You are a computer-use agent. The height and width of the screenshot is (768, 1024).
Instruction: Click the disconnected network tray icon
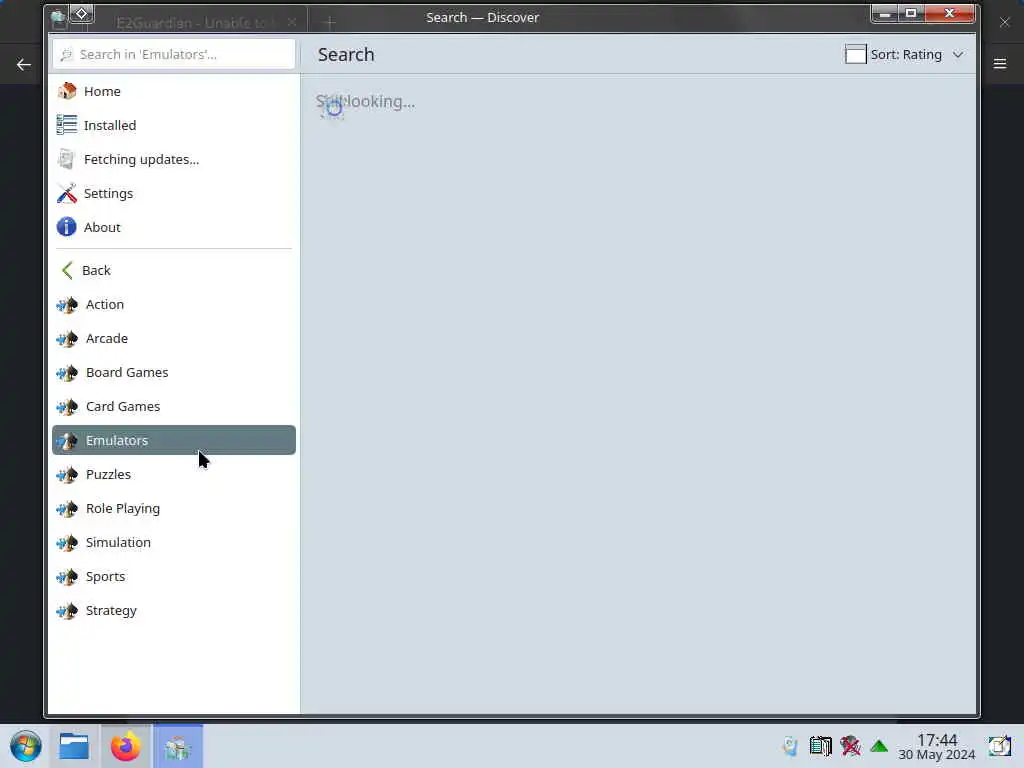(x=850, y=746)
